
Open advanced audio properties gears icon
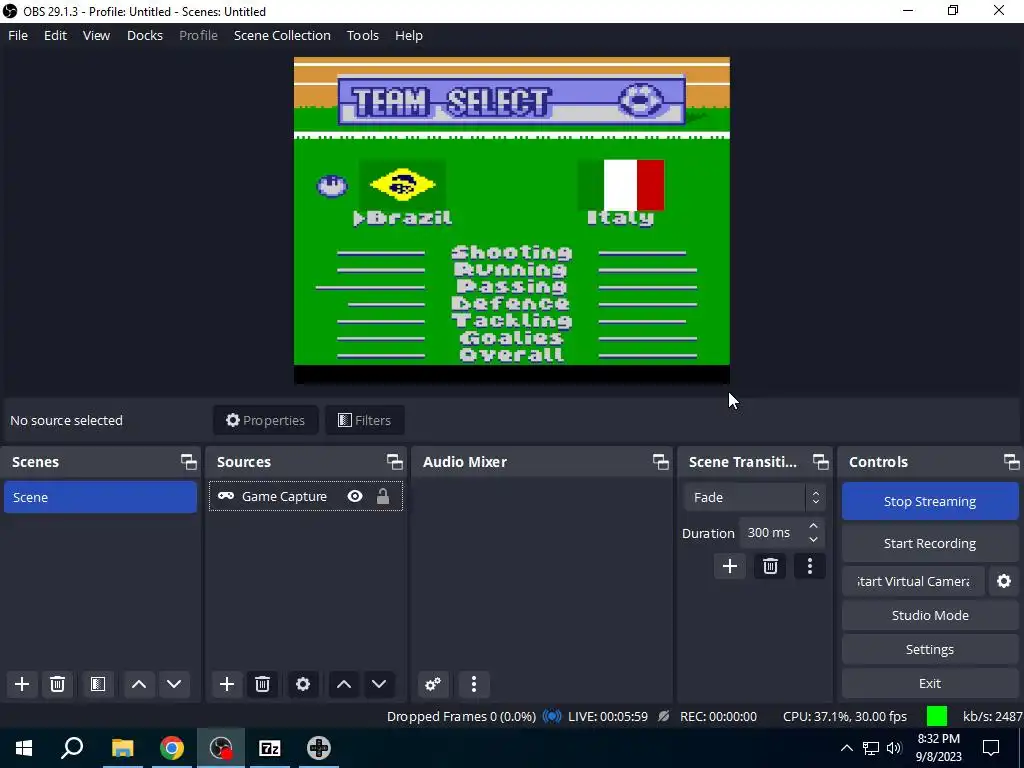[433, 684]
